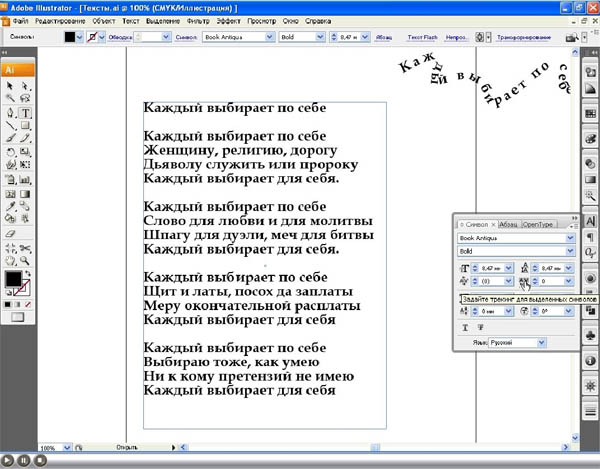Screen dimensions: 600x469
Task: Open the OpenType tab
Action: pos(537,224)
